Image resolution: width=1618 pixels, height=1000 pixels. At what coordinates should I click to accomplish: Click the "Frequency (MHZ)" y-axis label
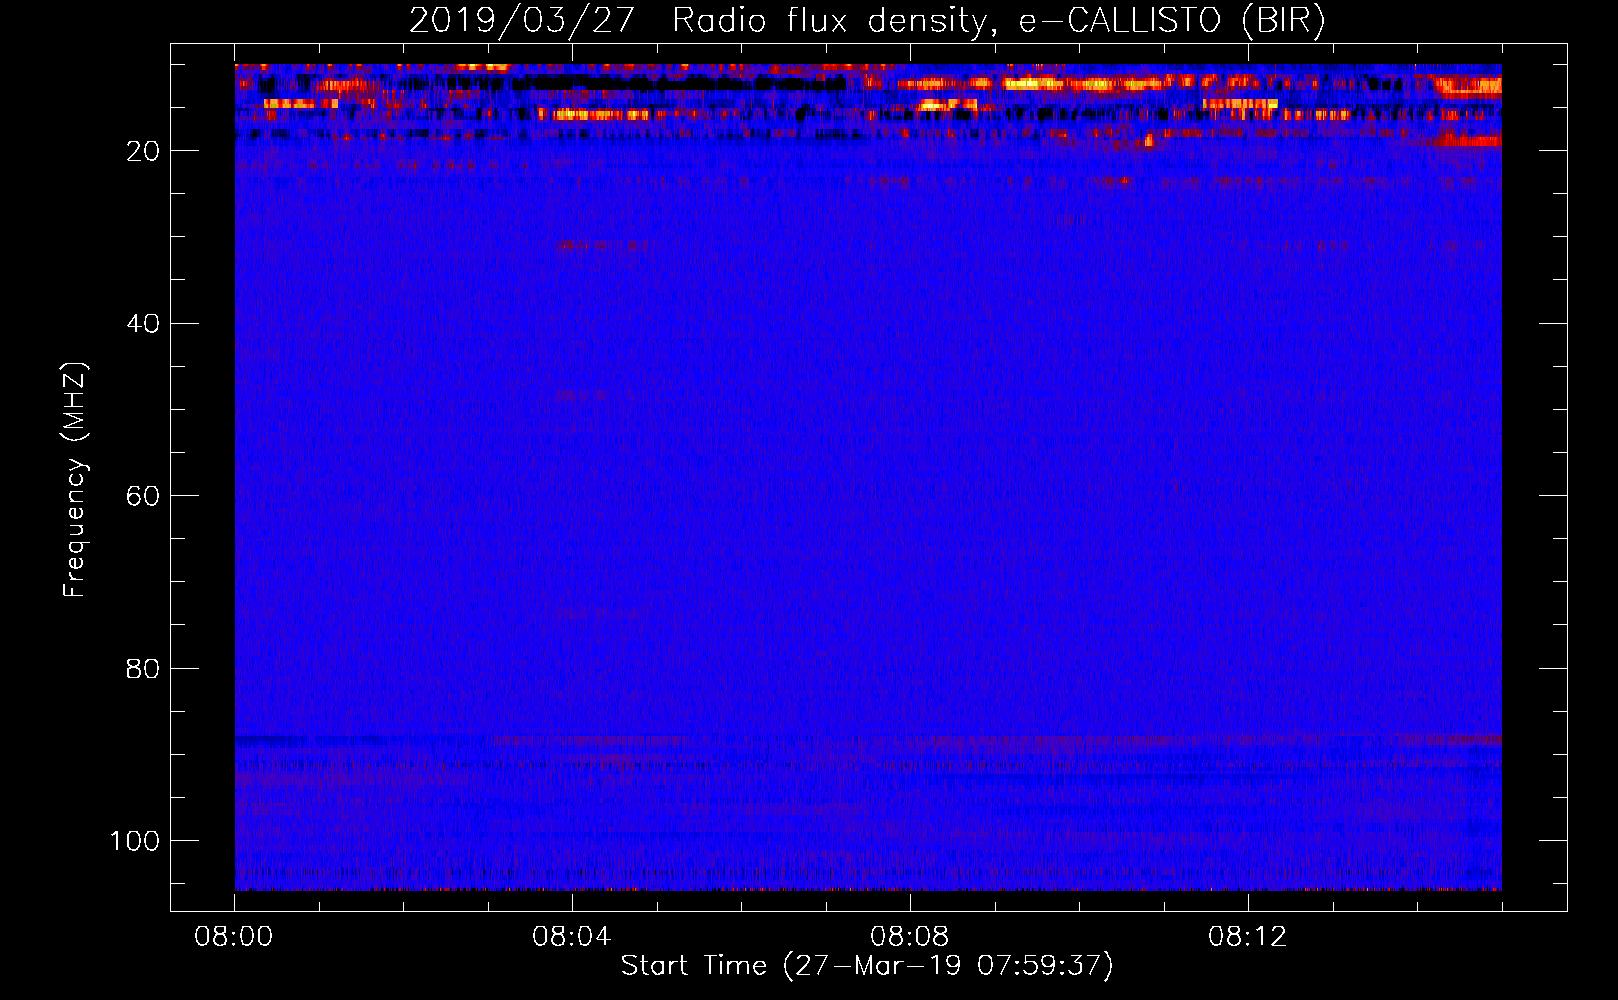(x=75, y=479)
